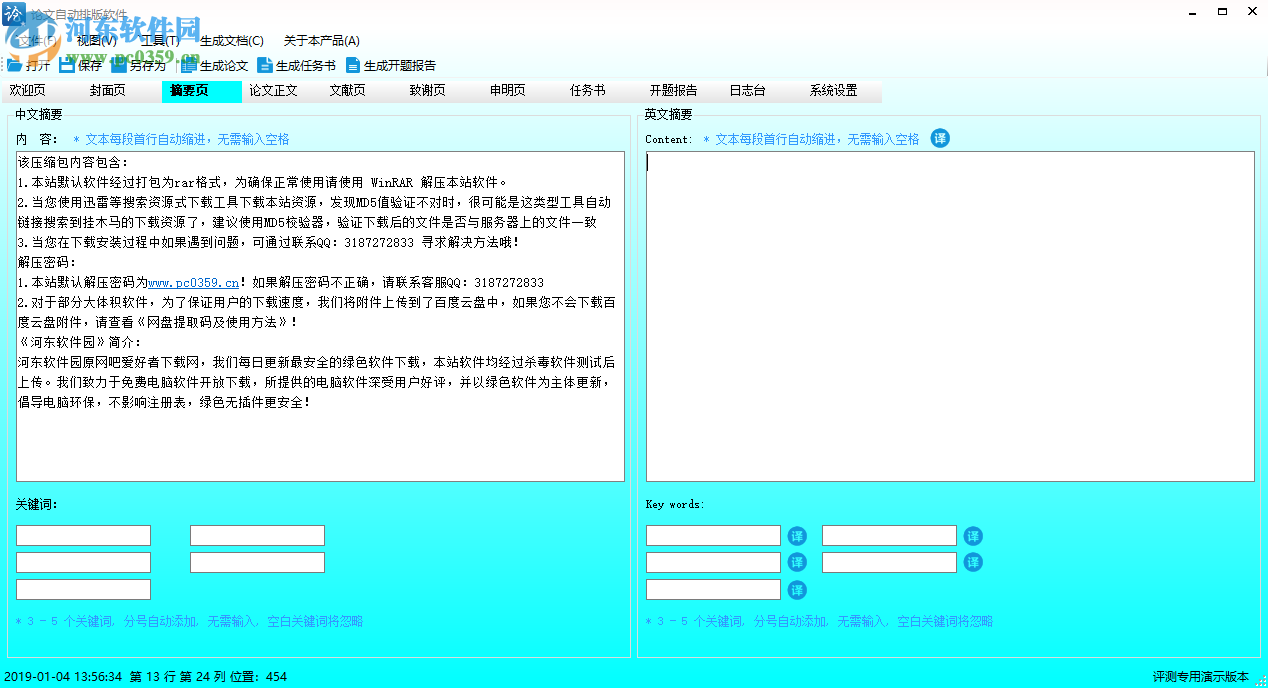Click the Save (保存) toolbar icon
Image resolution: width=1268 pixels, height=688 pixels.
[67, 65]
